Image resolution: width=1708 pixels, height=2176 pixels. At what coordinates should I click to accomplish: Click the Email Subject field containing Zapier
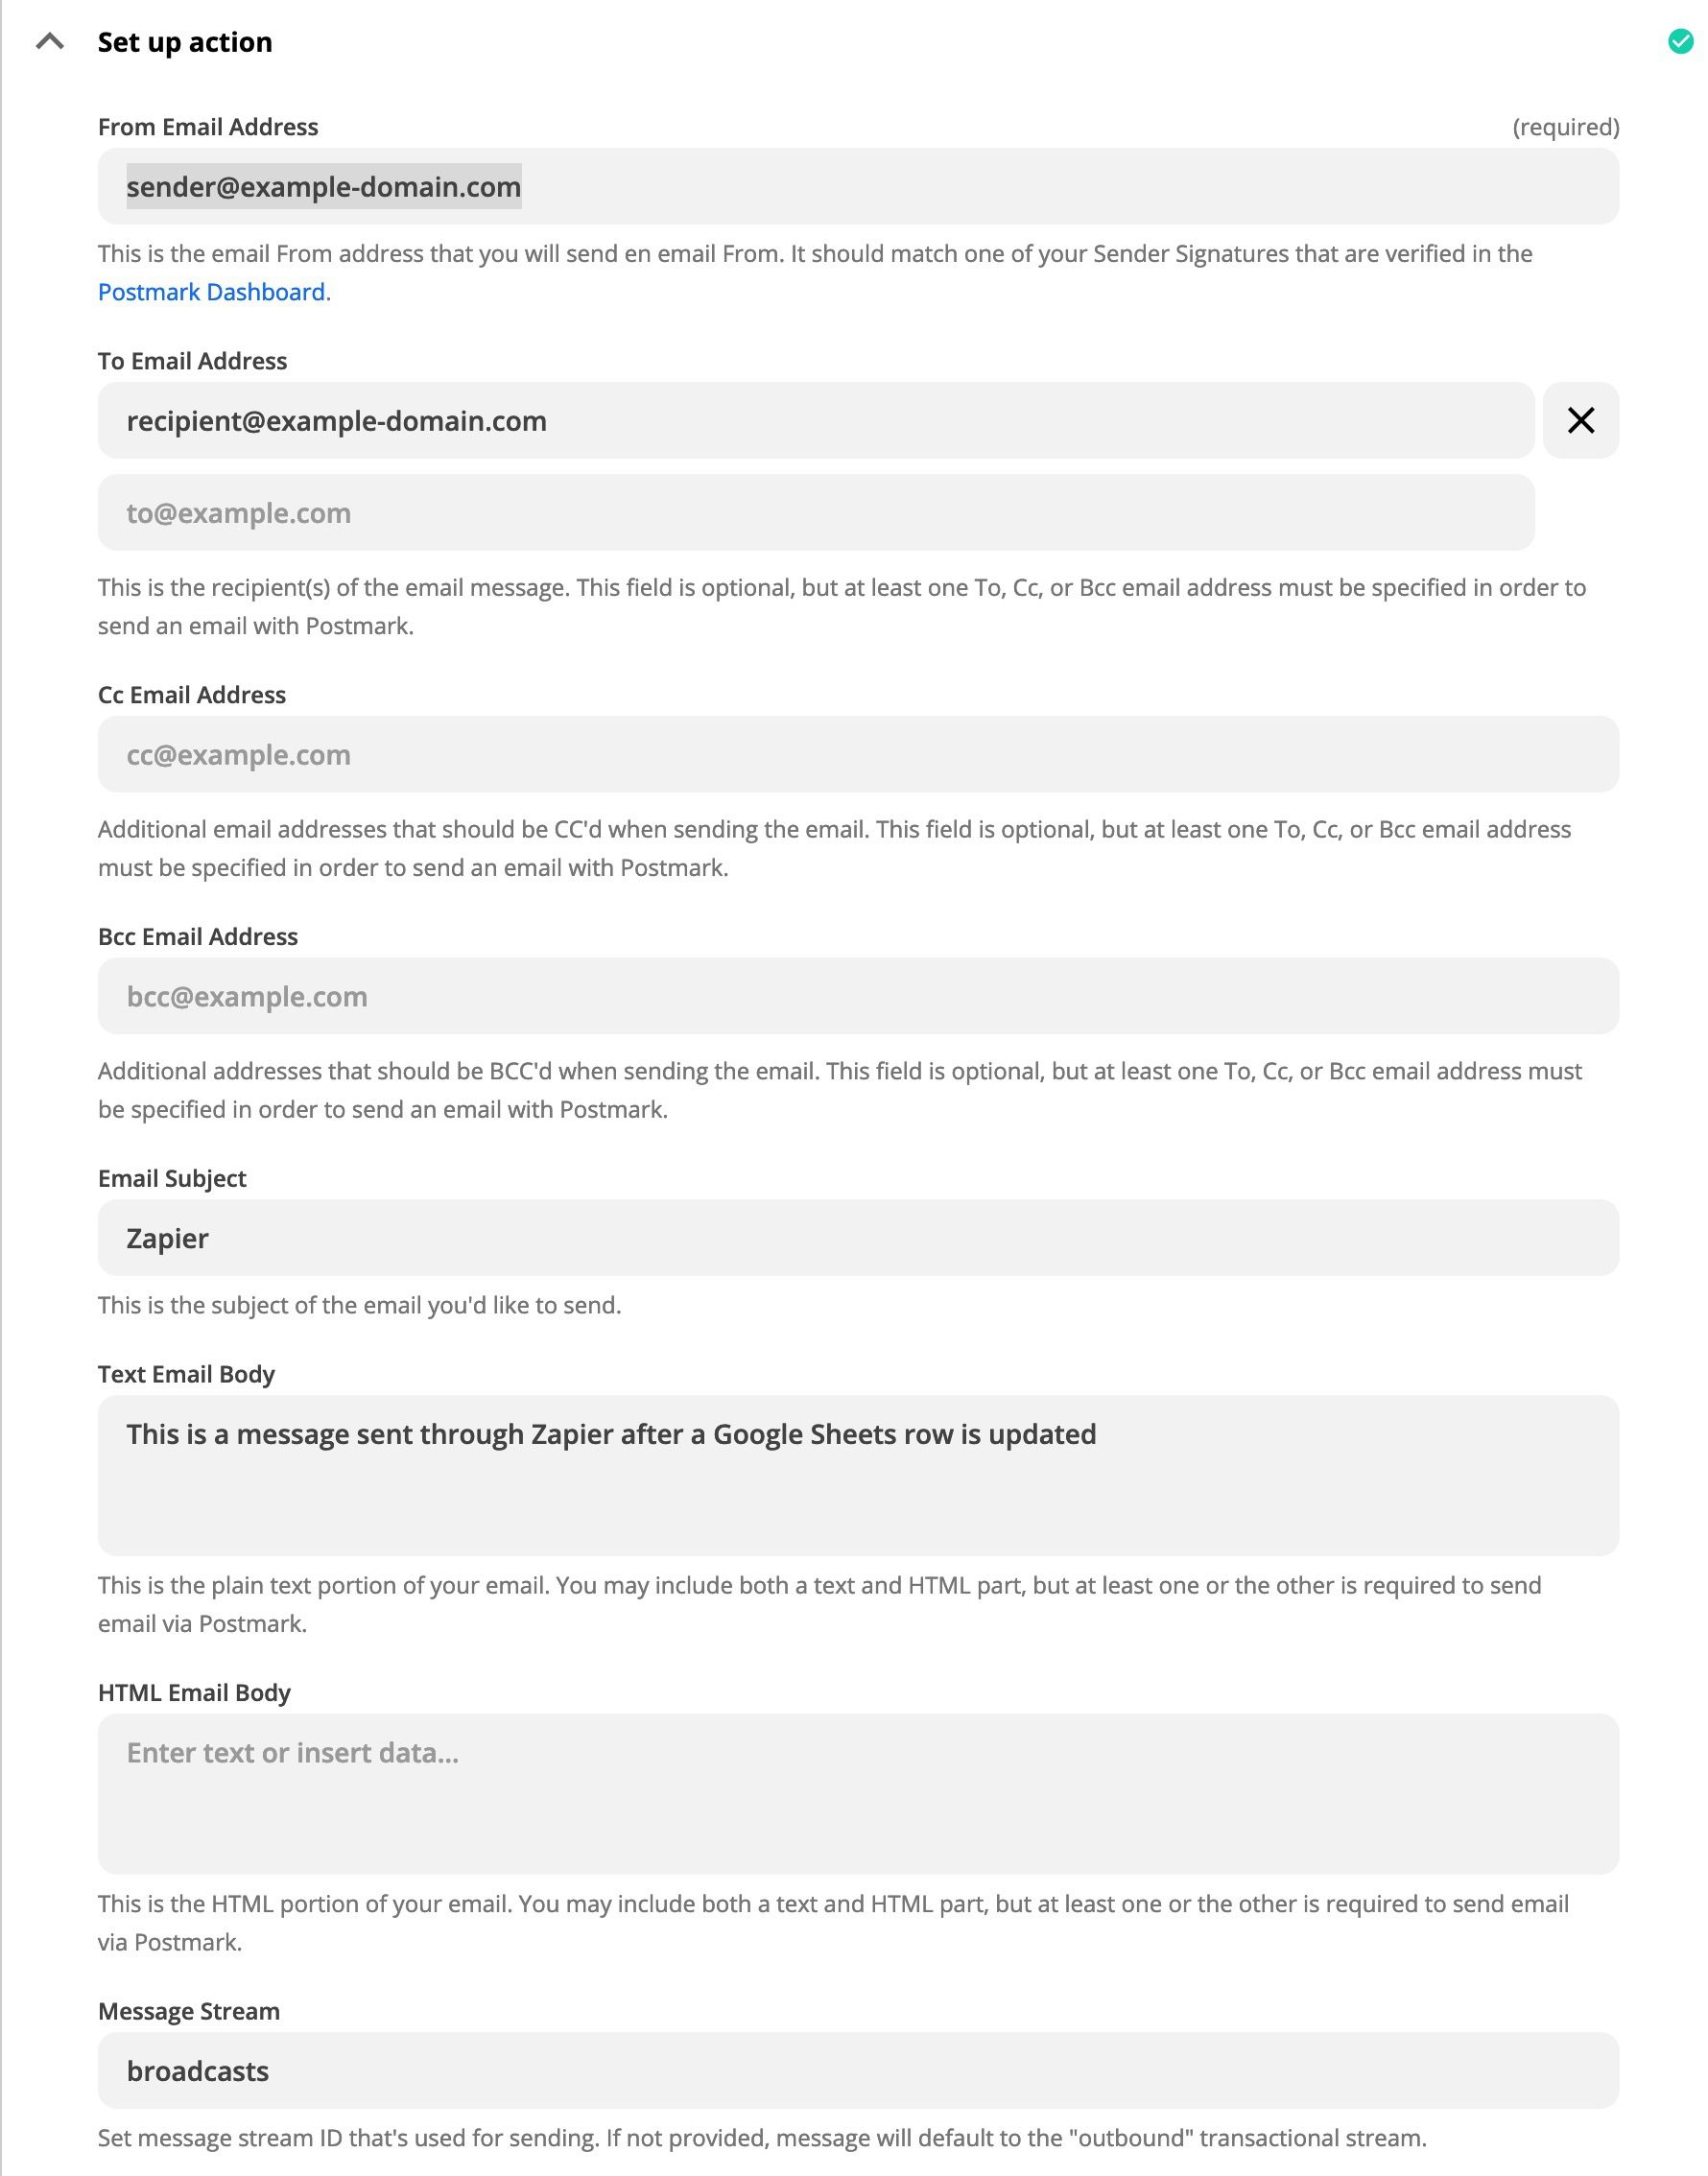click(858, 1238)
